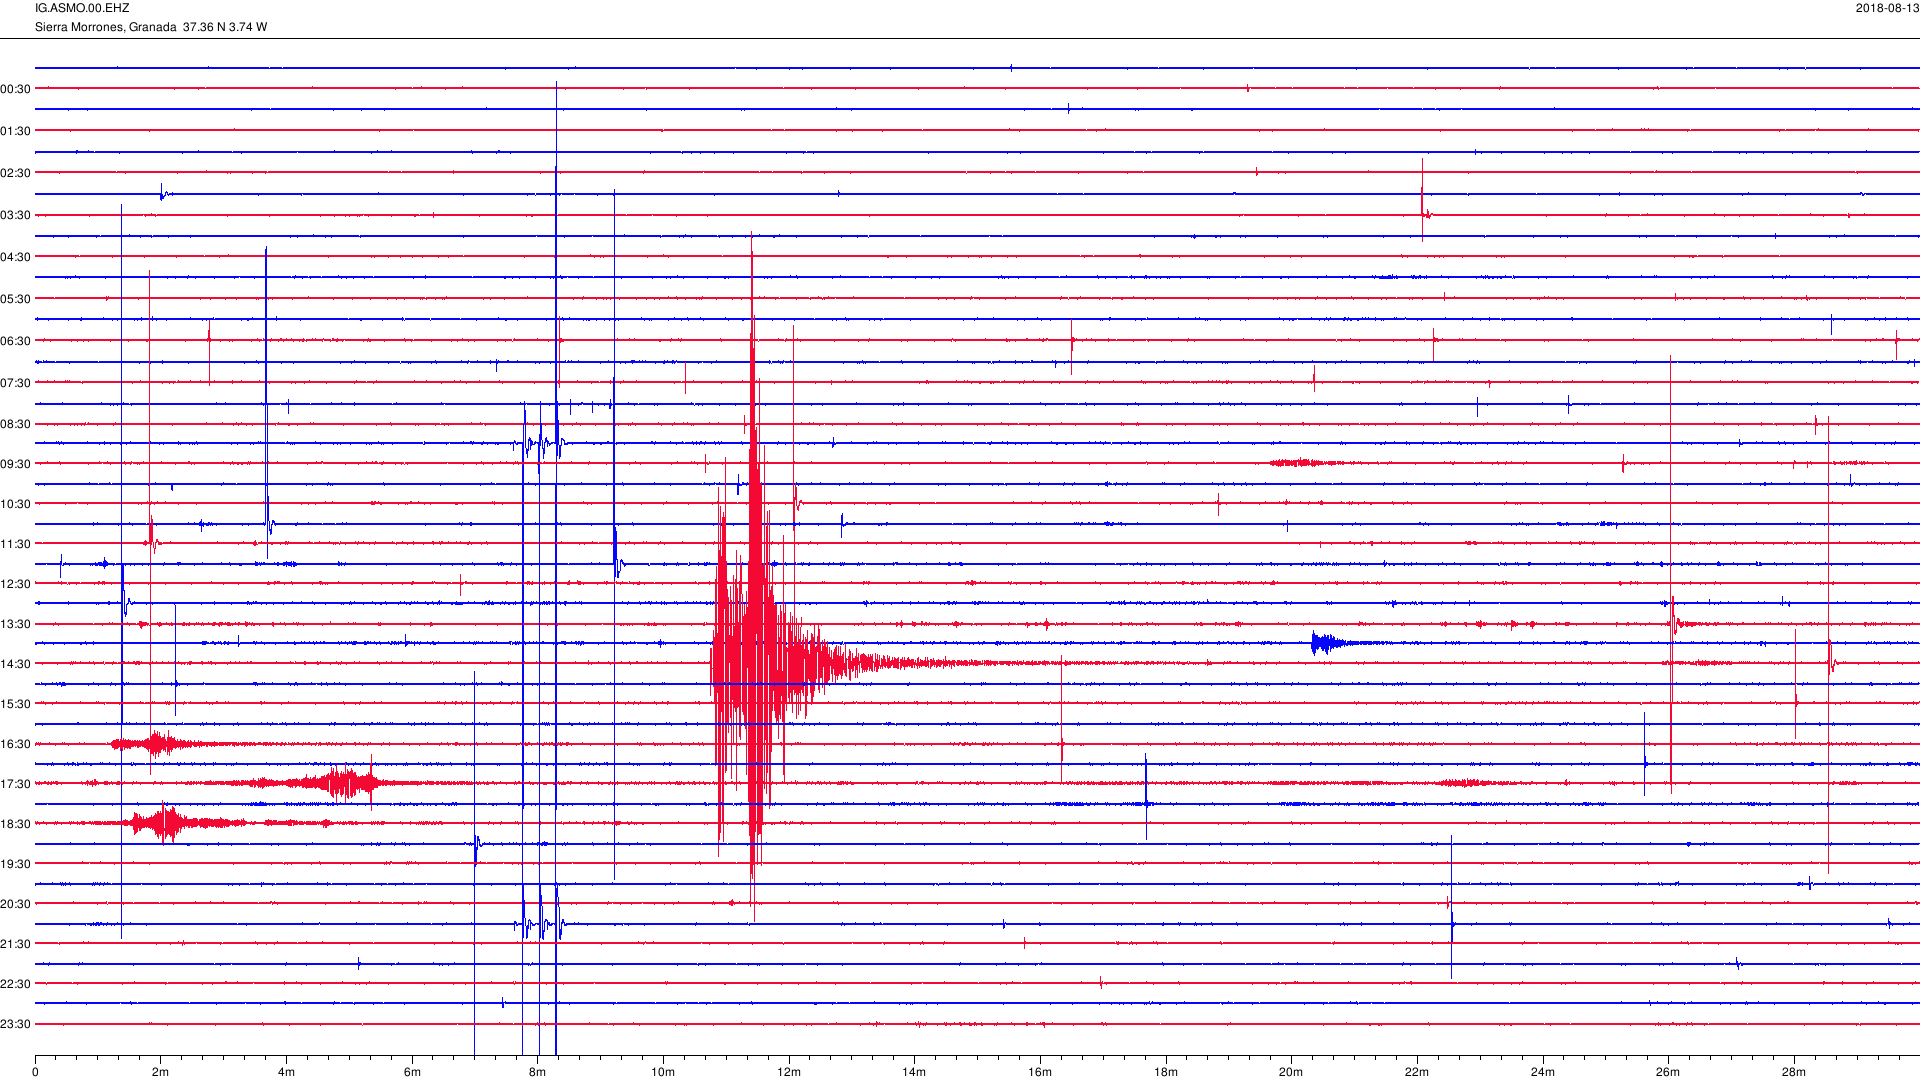Click the 22m axis tick label
Screen dimensions: 1920x1080
coord(1417,1072)
